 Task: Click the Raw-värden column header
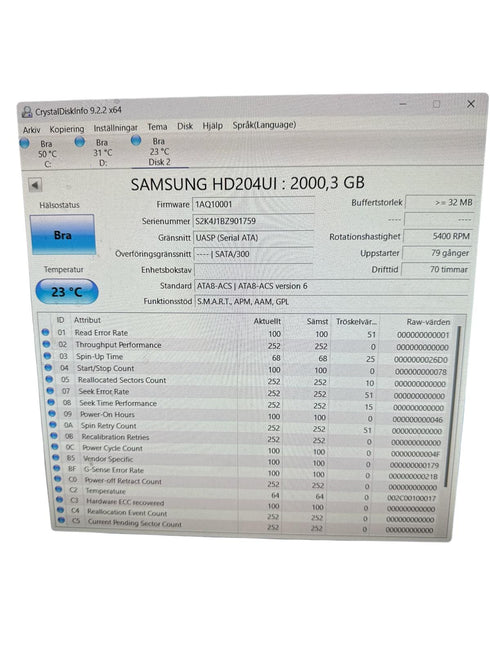(428, 322)
